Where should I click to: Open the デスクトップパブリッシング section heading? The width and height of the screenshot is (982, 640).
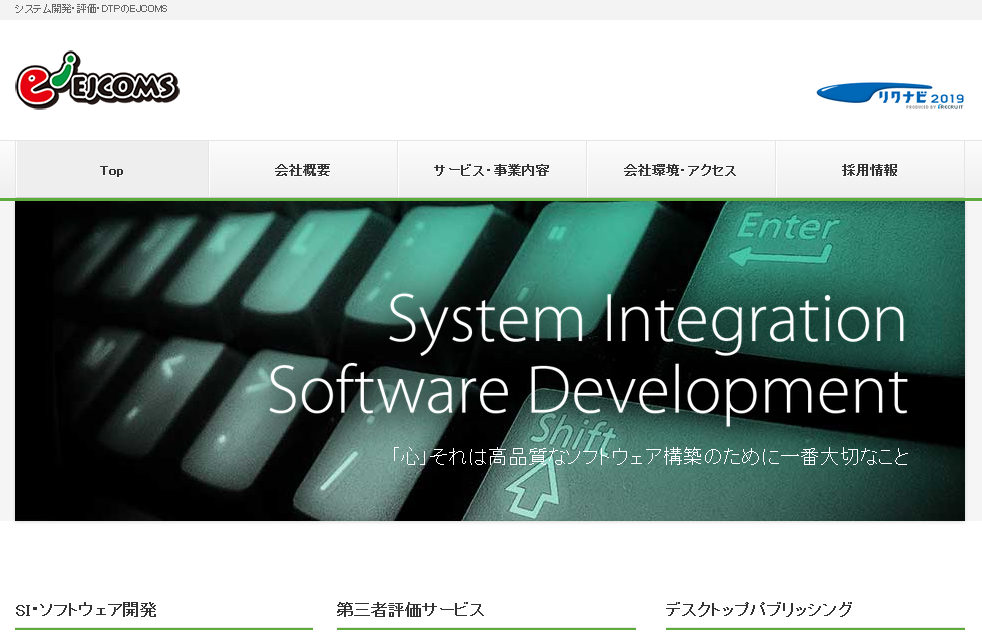[759, 609]
